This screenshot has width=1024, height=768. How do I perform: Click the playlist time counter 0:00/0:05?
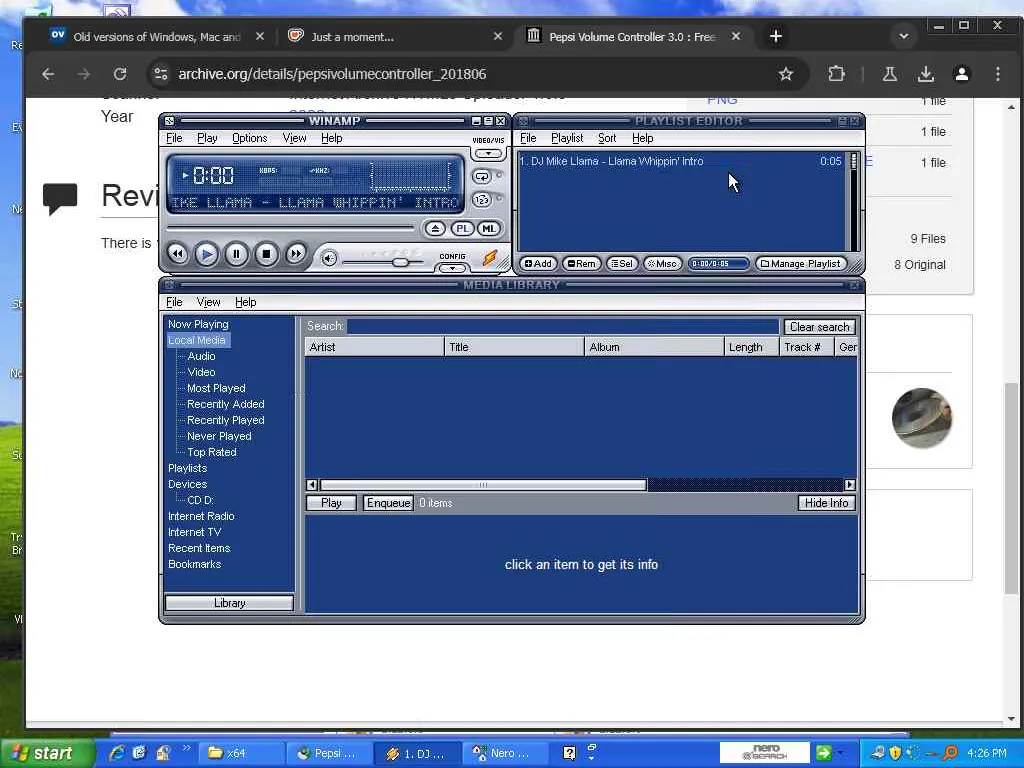[718, 263]
